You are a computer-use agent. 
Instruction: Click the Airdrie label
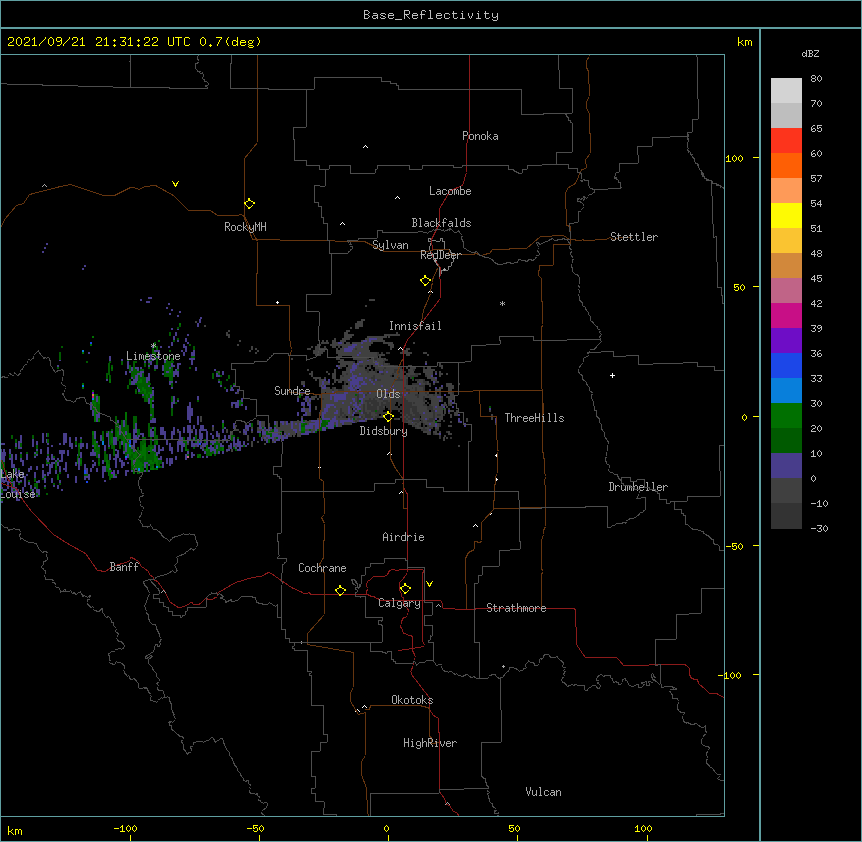(403, 537)
